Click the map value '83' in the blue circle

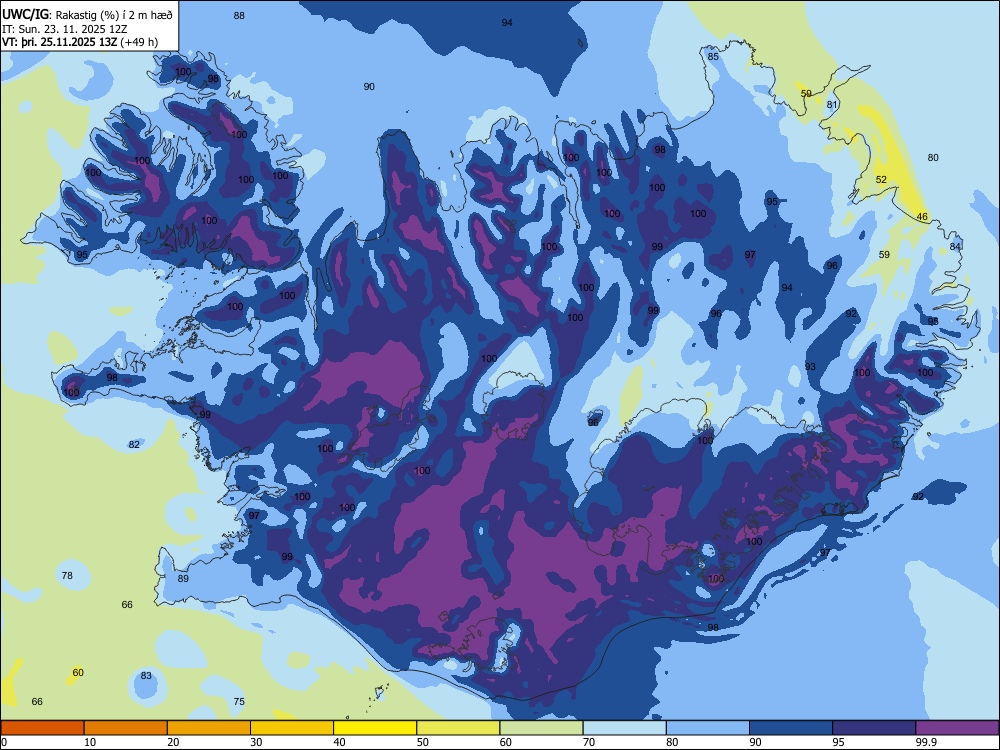point(146,675)
